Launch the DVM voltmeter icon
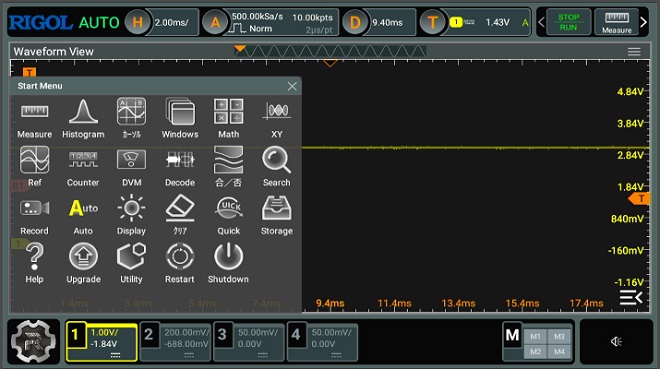Viewport: 660px width, 369px height. tap(131, 167)
